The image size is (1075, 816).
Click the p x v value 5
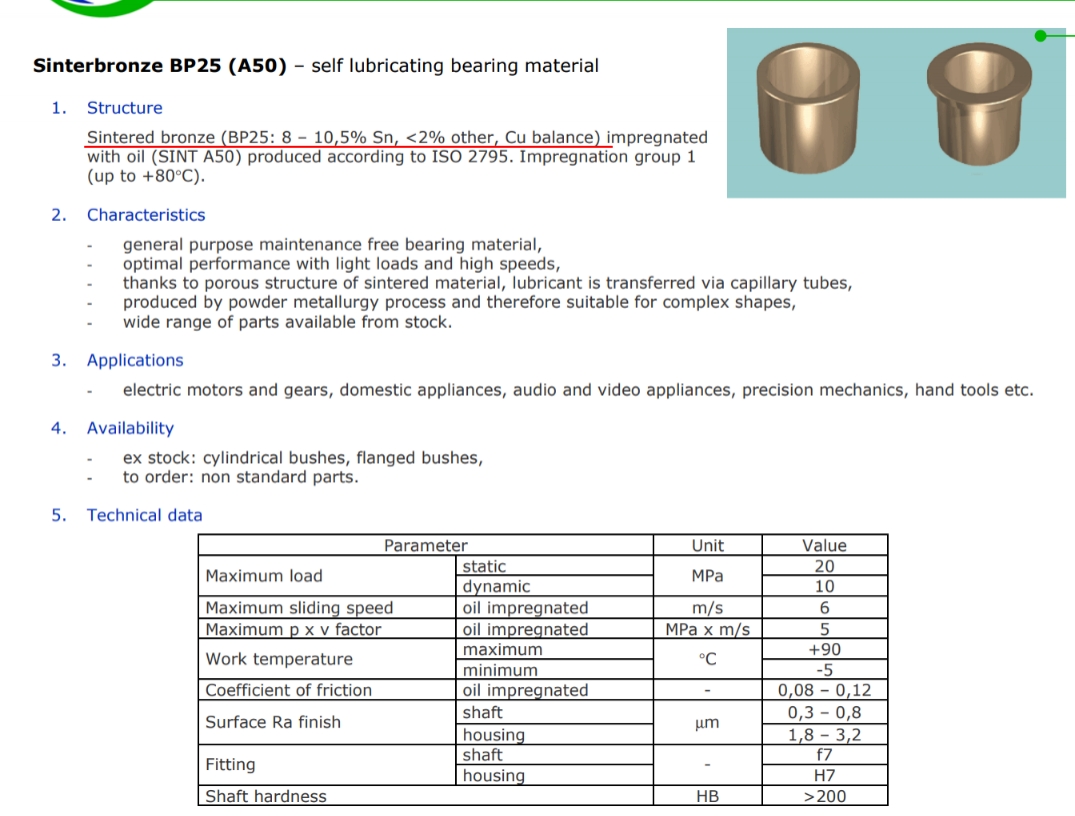click(825, 629)
